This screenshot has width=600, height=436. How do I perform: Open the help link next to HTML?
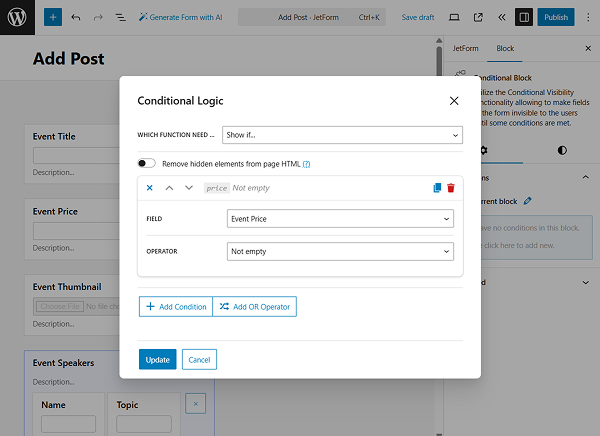pyautogui.click(x=306, y=164)
